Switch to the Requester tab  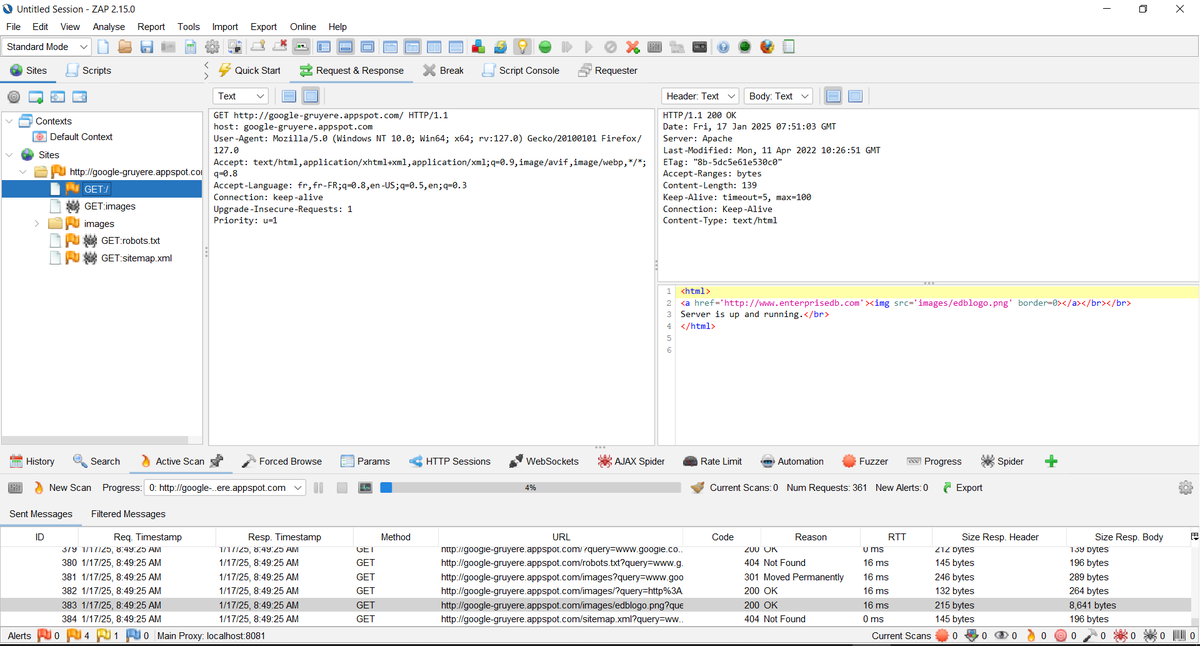pos(607,71)
